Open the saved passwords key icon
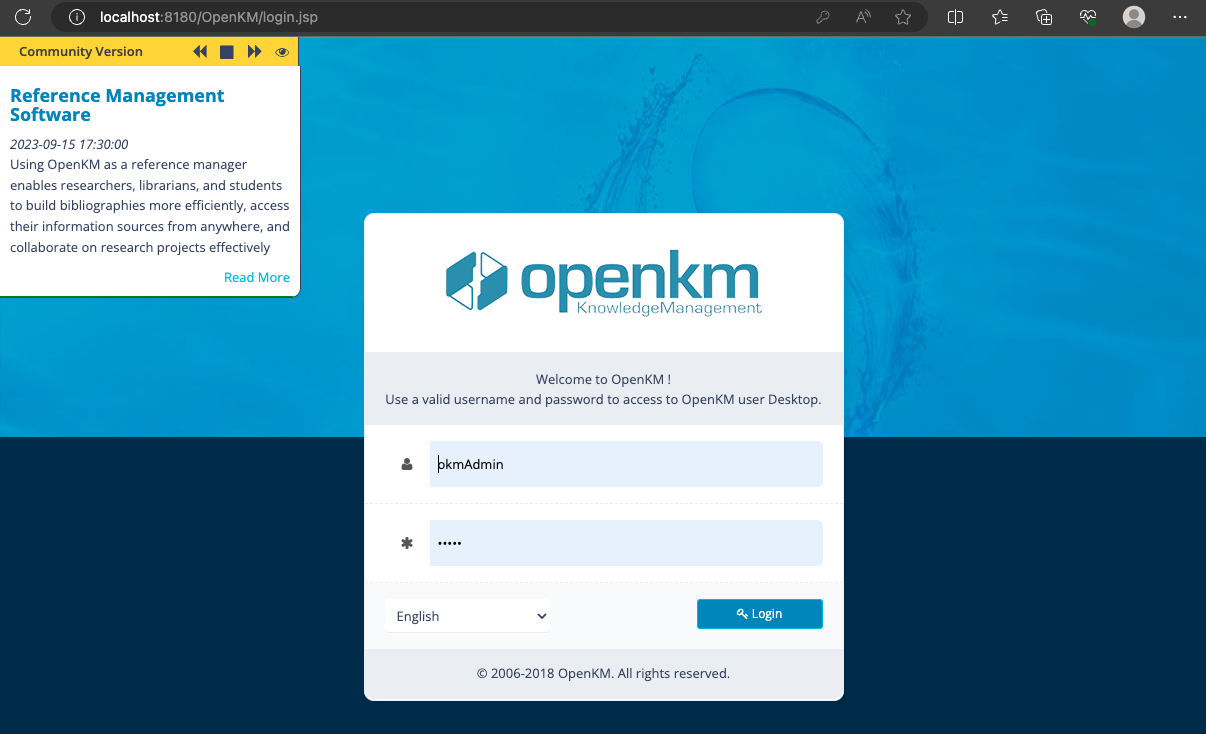 click(823, 17)
